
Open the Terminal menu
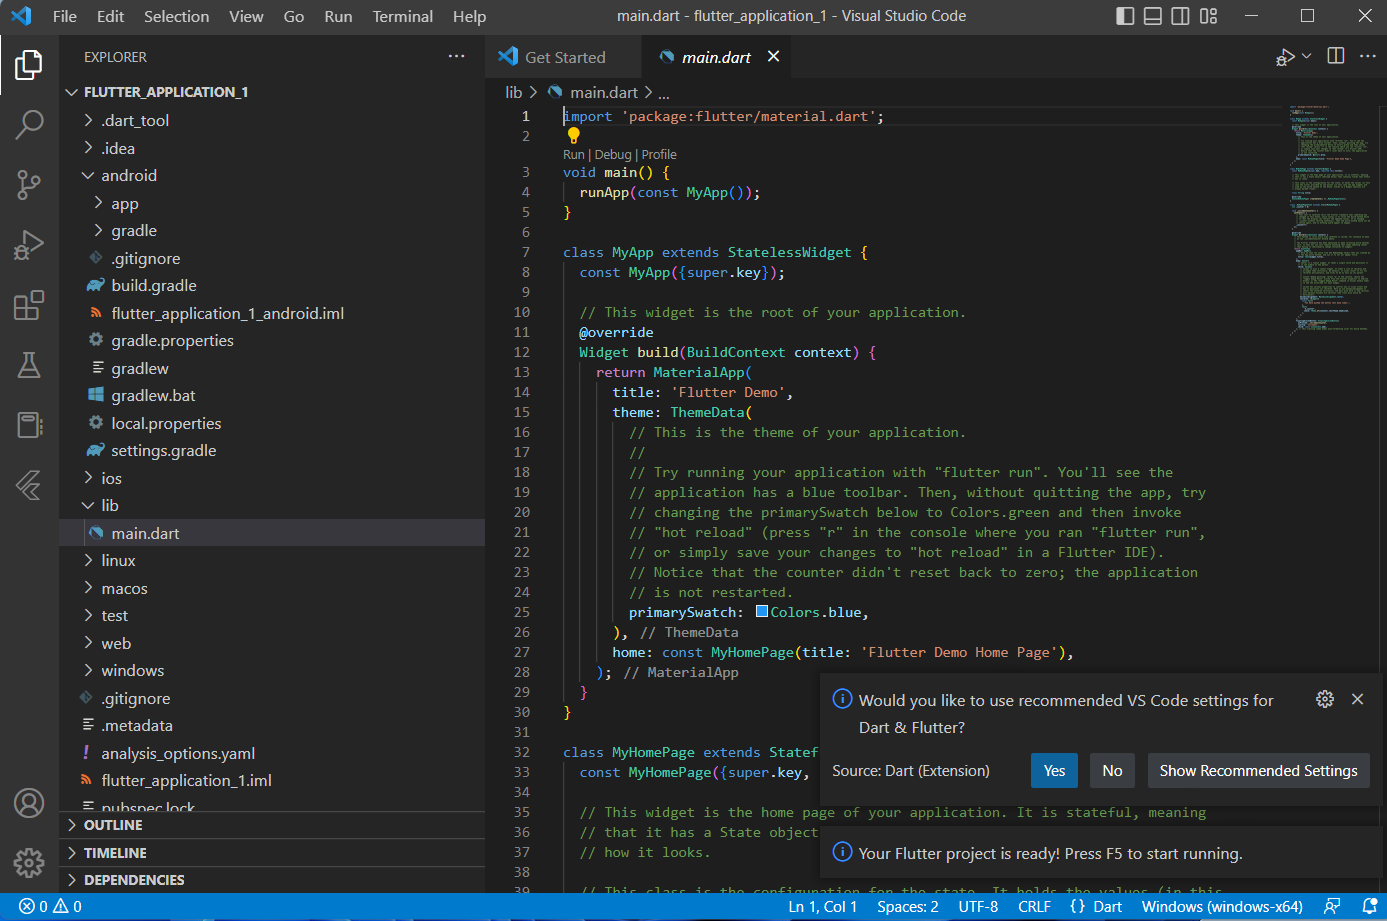point(403,16)
